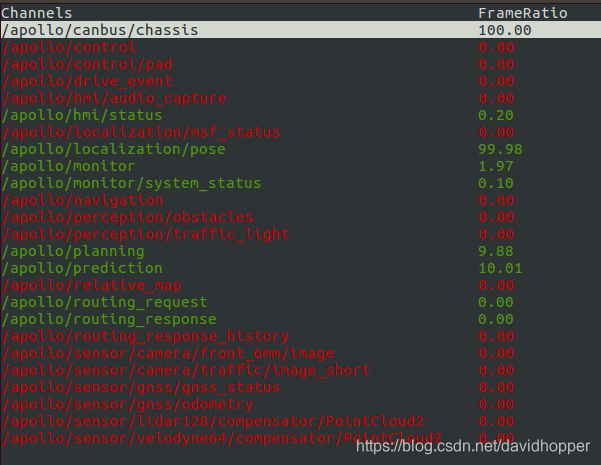Select the /apollo/relative_map channel
This screenshot has height=465, width=601.
point(91,285)
